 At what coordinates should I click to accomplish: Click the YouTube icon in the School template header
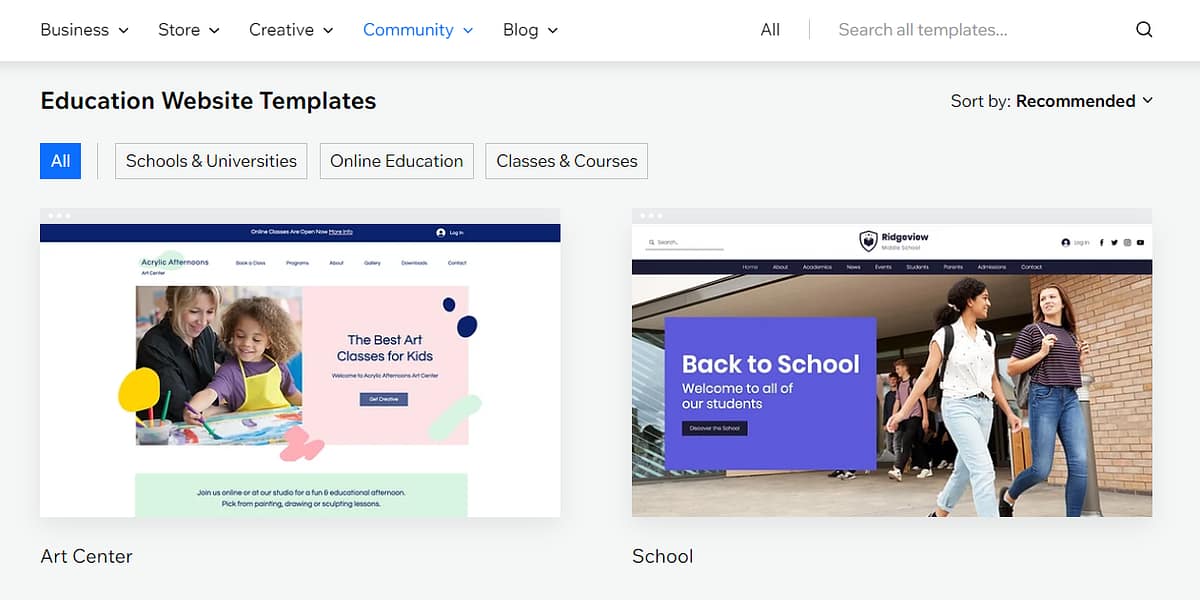coord(1140,242)
